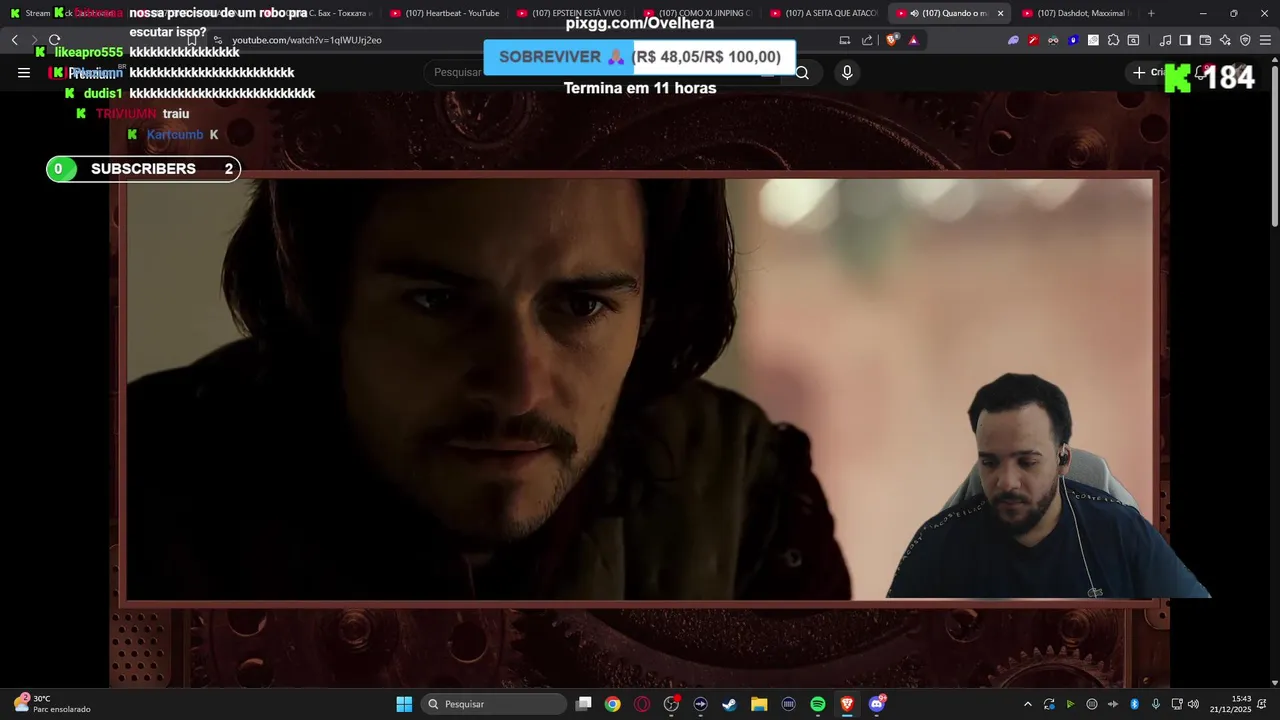Viewport: 1280px width, 720px height.
Task: Open the clock showing 15:43
Action: pyautogui.click(x=1231, y=704)
